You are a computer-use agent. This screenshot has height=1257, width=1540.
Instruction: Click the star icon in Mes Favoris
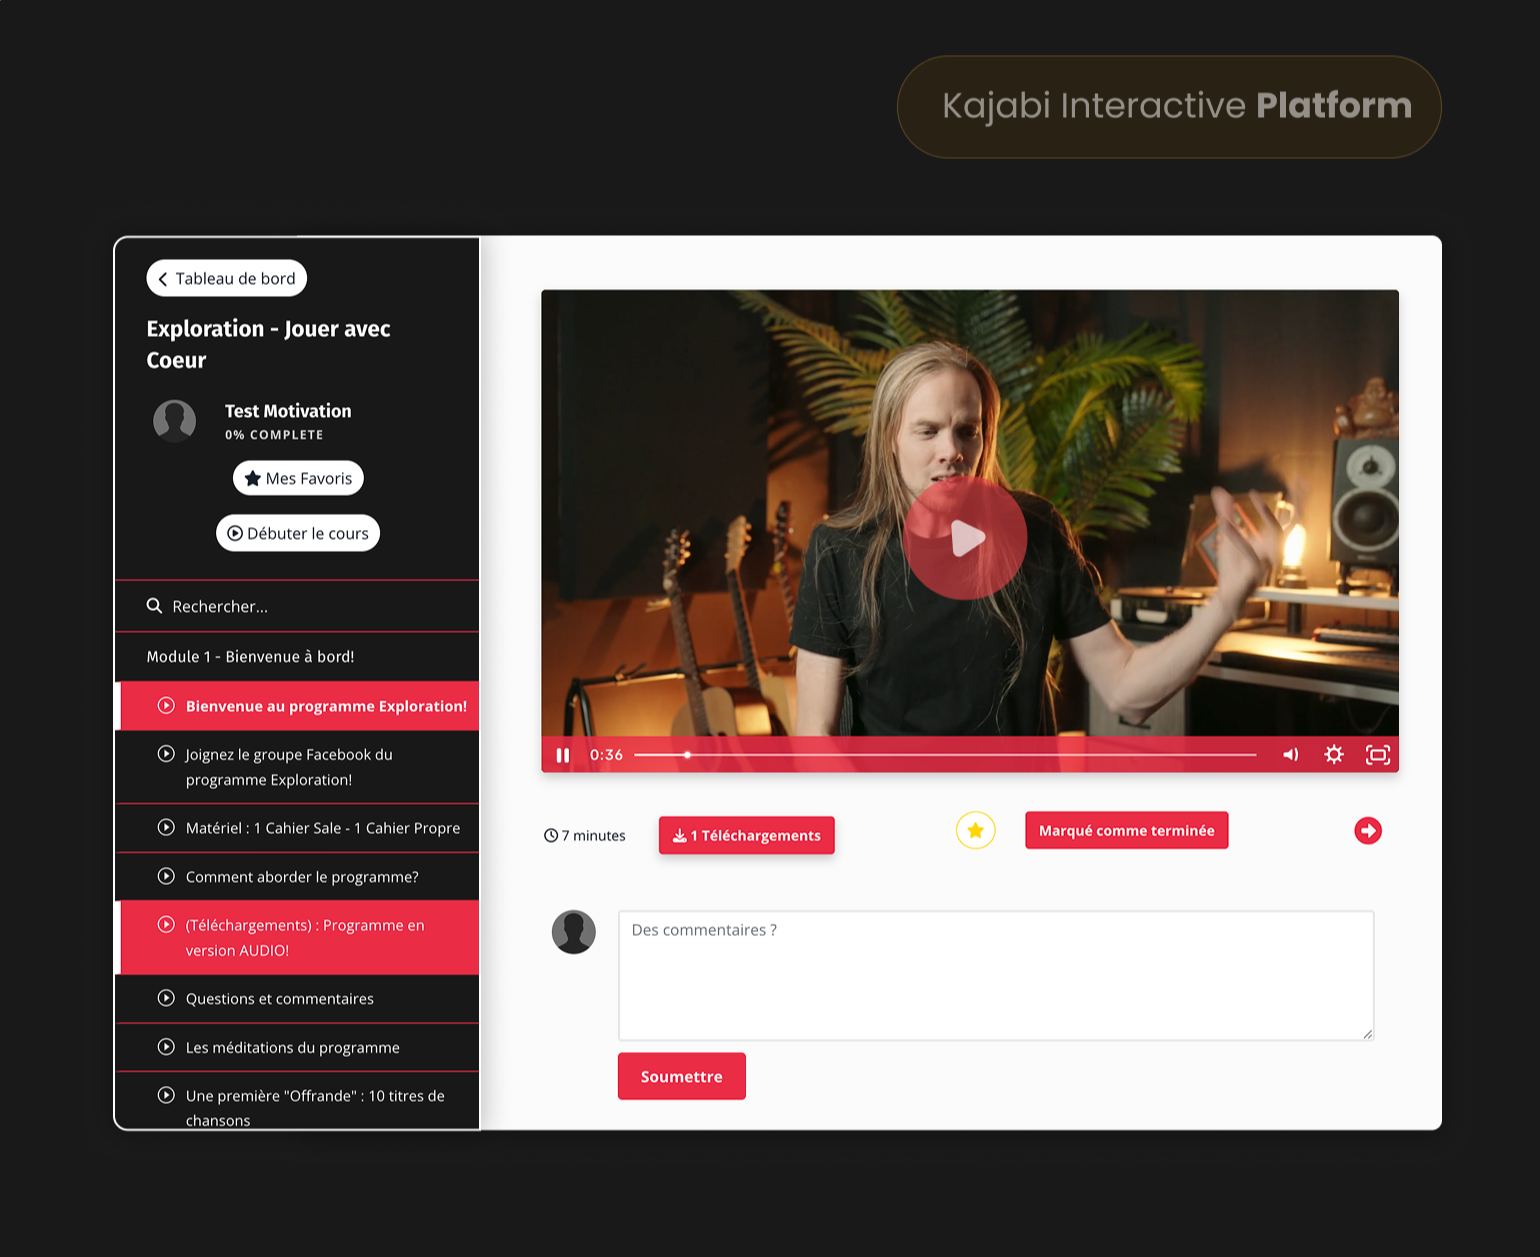(253, 478)
